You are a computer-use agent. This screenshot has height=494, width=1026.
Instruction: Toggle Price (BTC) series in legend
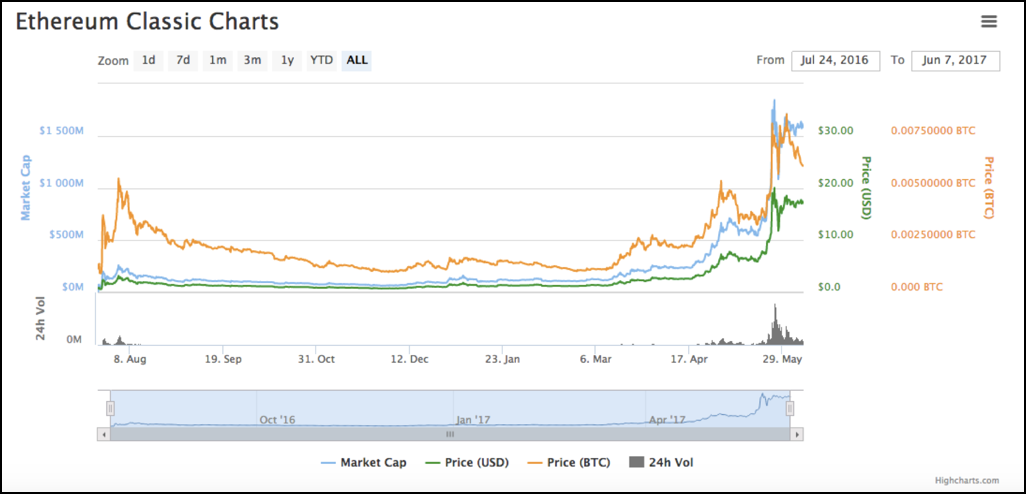coord(567,463)
